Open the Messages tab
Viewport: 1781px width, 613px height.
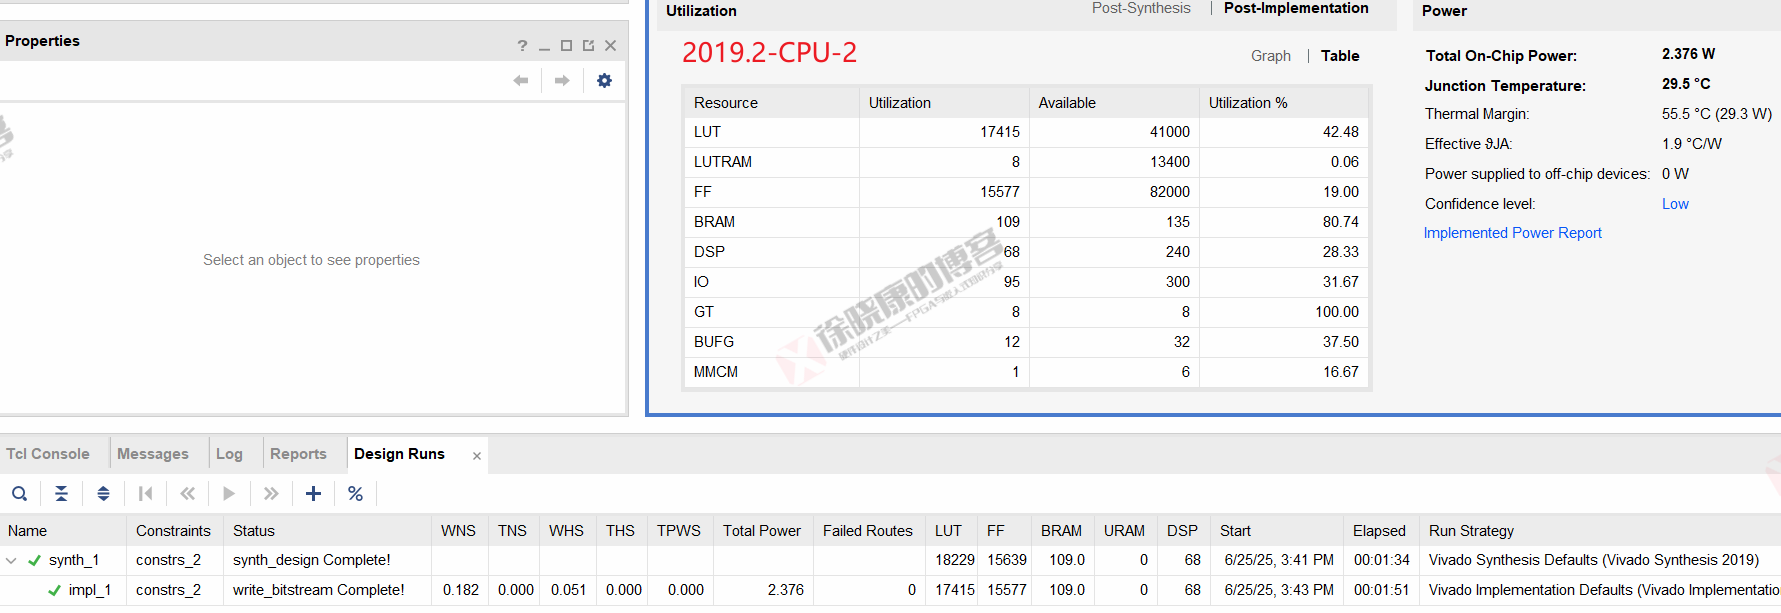click(153, 454)
